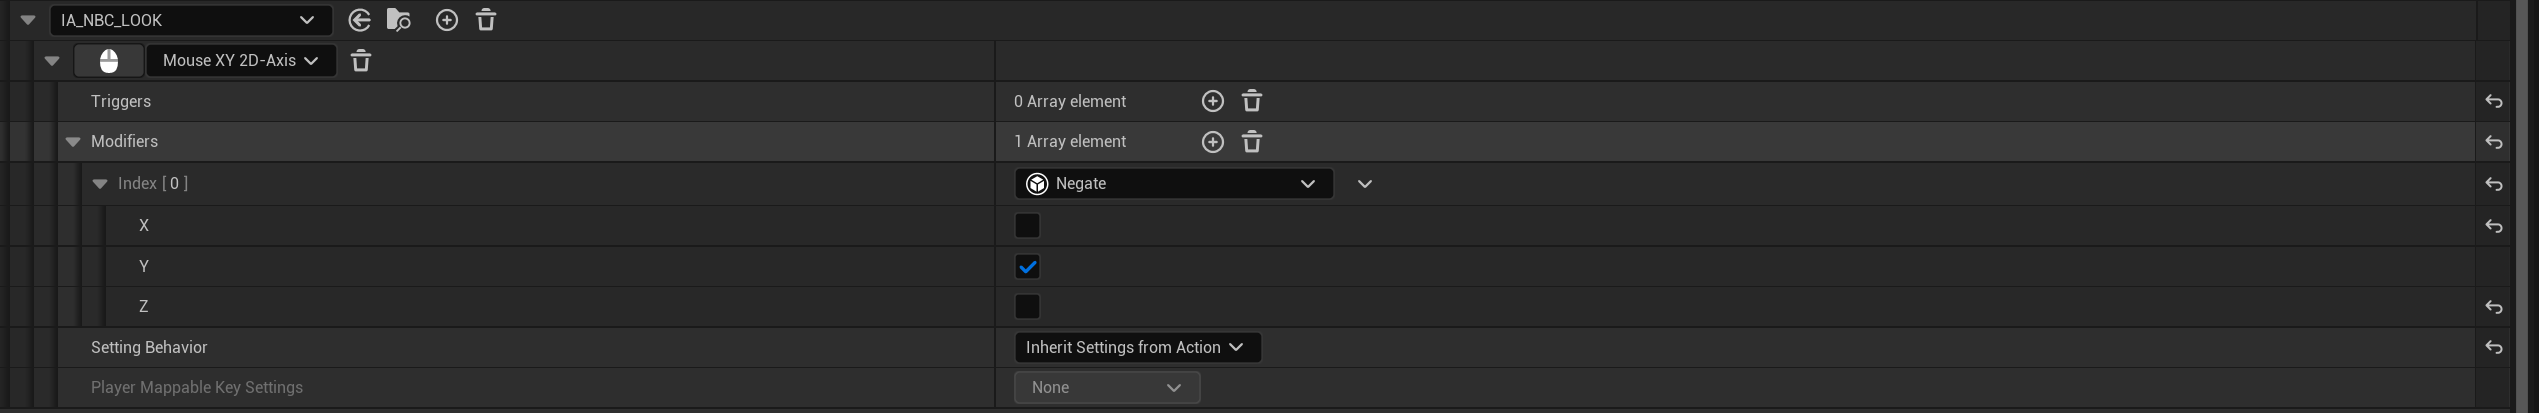This screenshot has width=2539, height=413.
Task: Enable the Negate Z checkbox
Action: [1027, 307]
